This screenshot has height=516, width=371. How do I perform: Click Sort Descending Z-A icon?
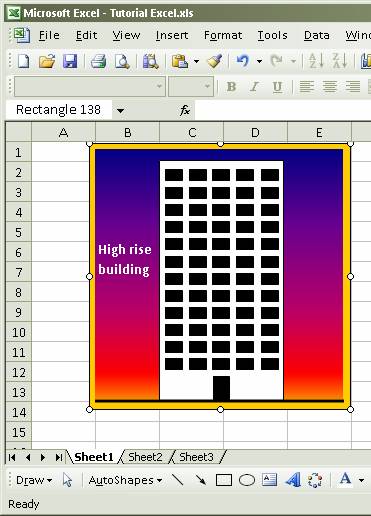(x=340, y=61)
